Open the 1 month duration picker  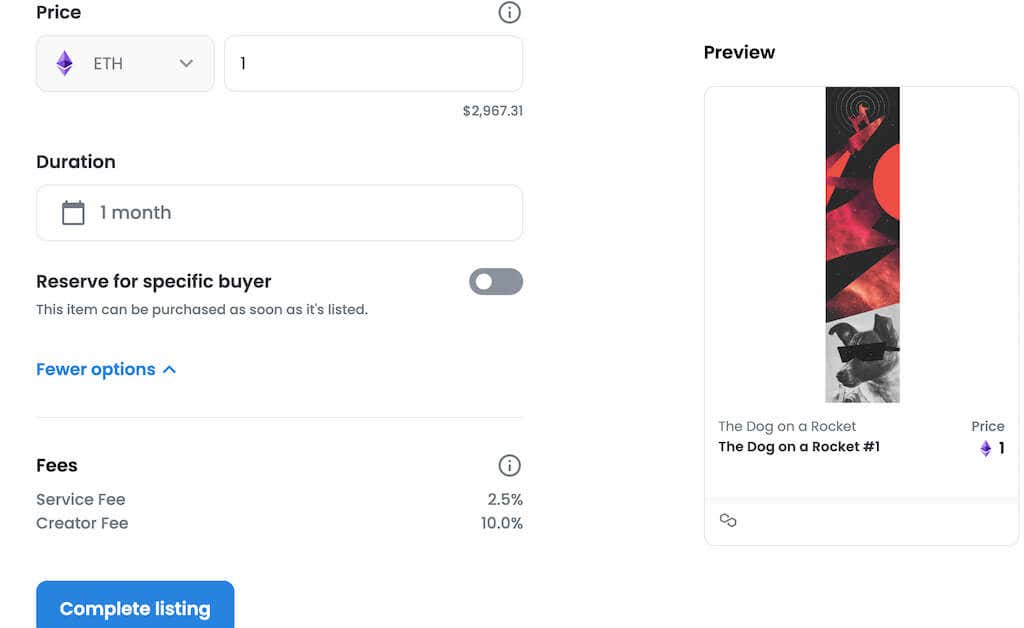279,212
